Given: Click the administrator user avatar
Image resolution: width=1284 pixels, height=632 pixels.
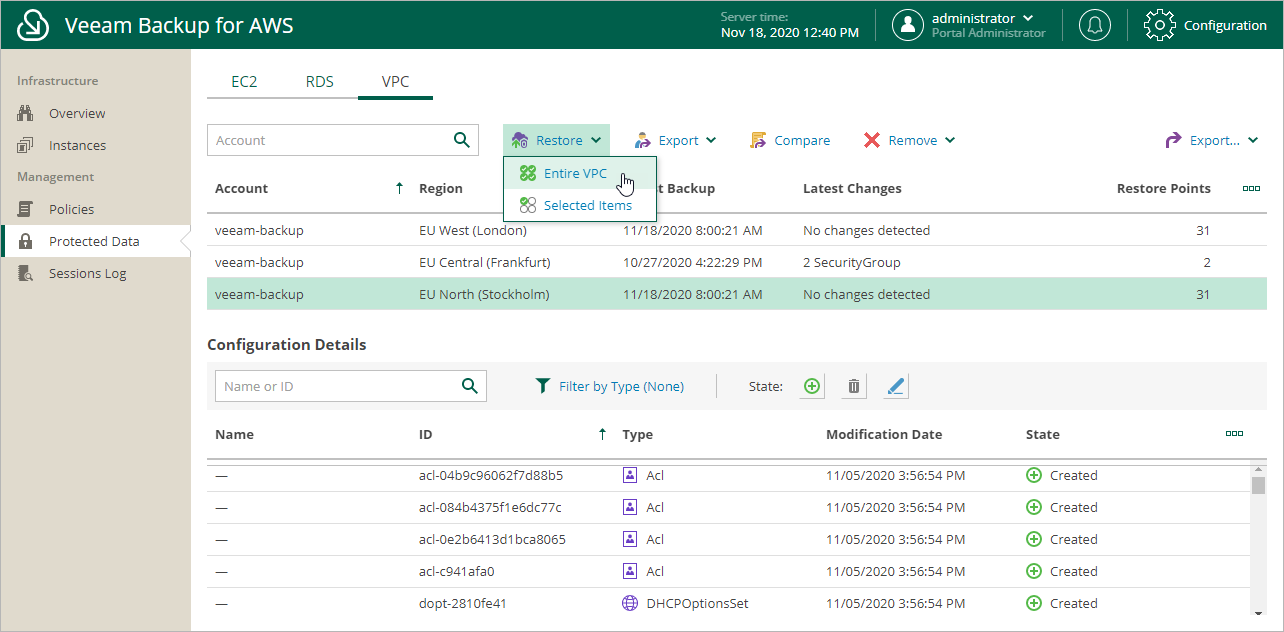Looking at the screenshot, I should pos(907,25).
